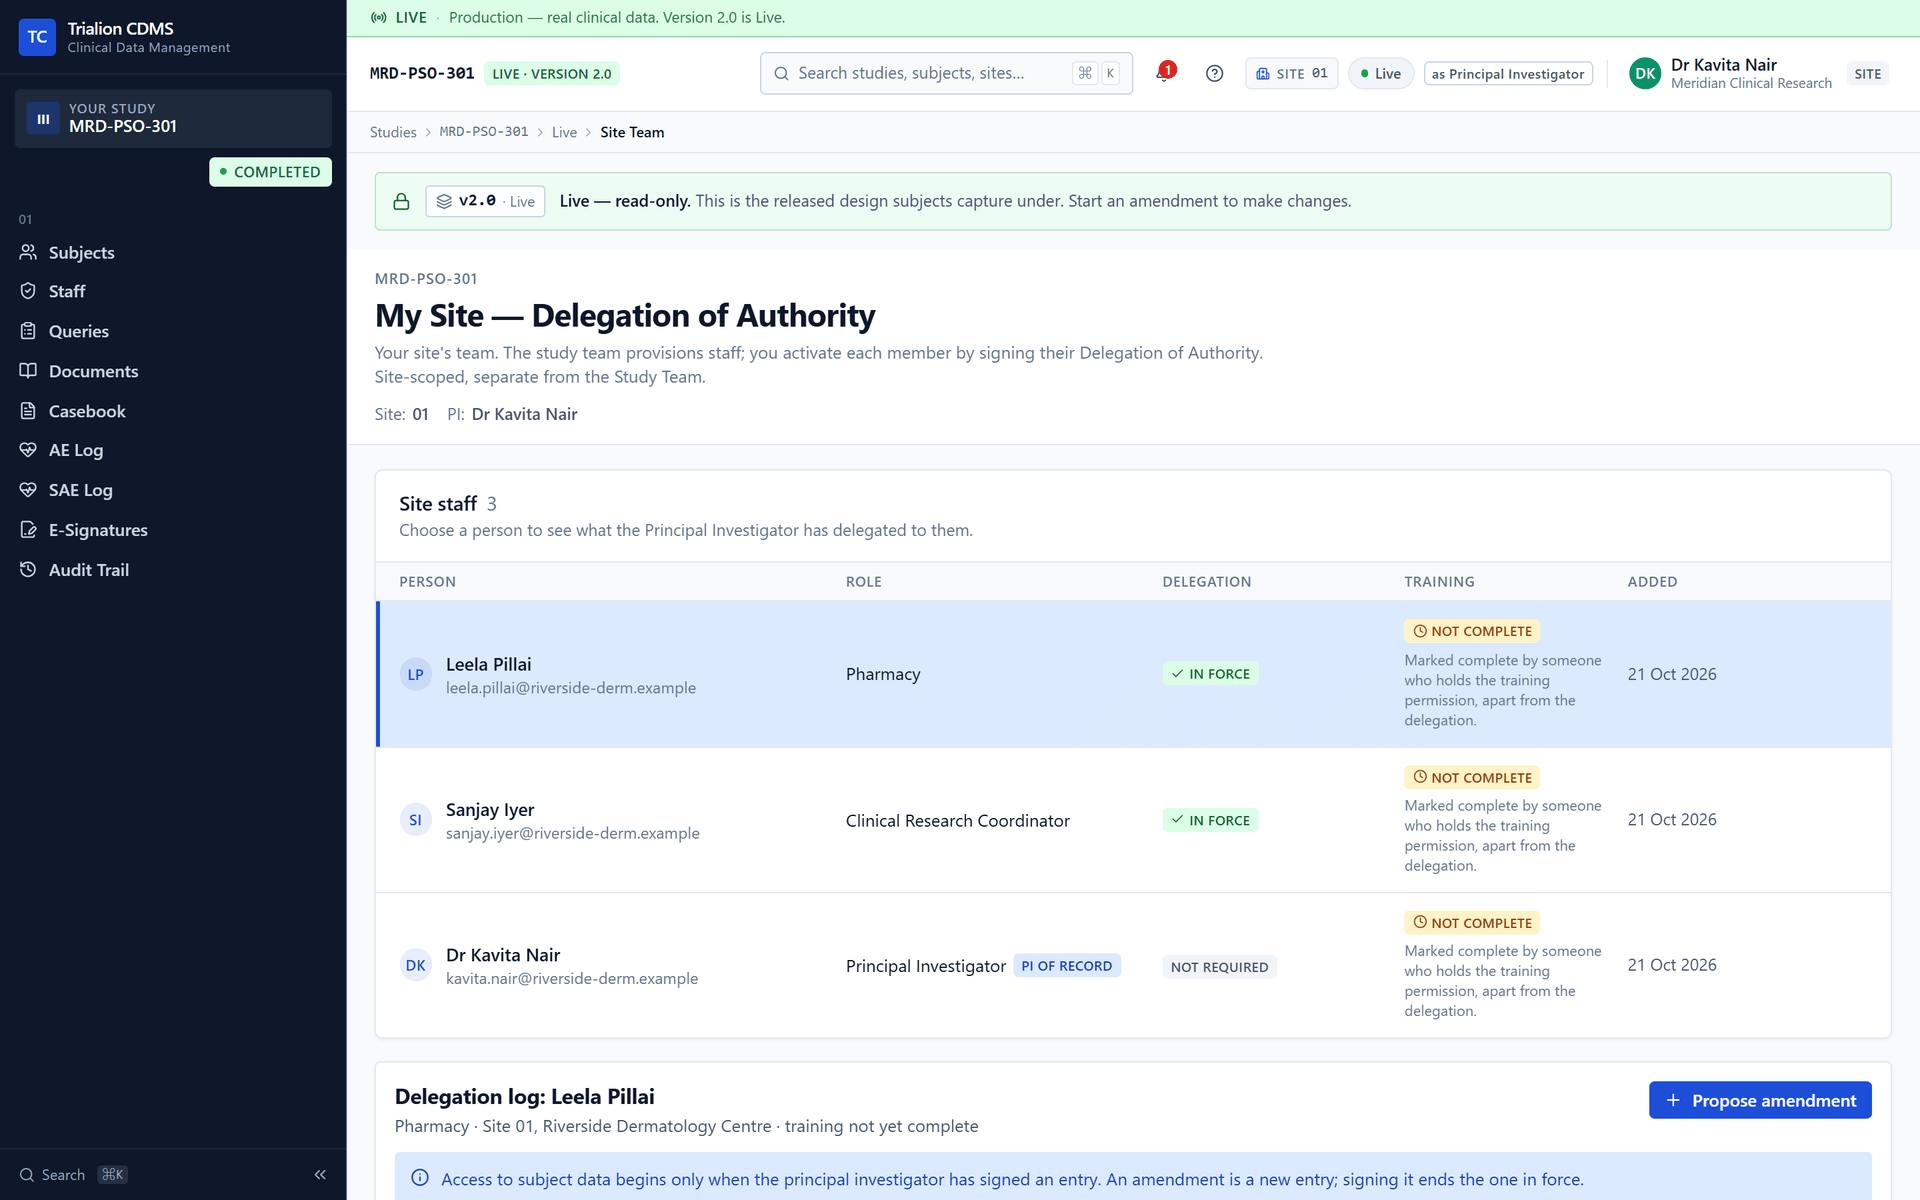Open Subjects in the sidebar
Screen dimensions: 1920x1200
pos(173,252)
